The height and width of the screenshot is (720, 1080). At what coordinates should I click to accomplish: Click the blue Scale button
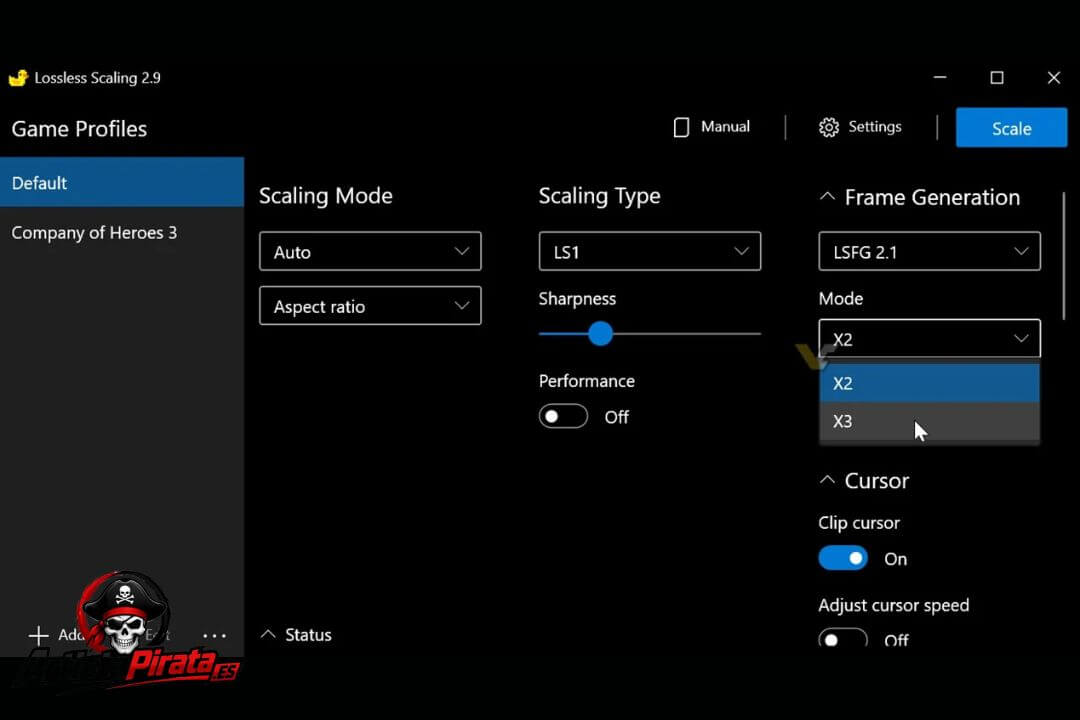pos(1011,127)
